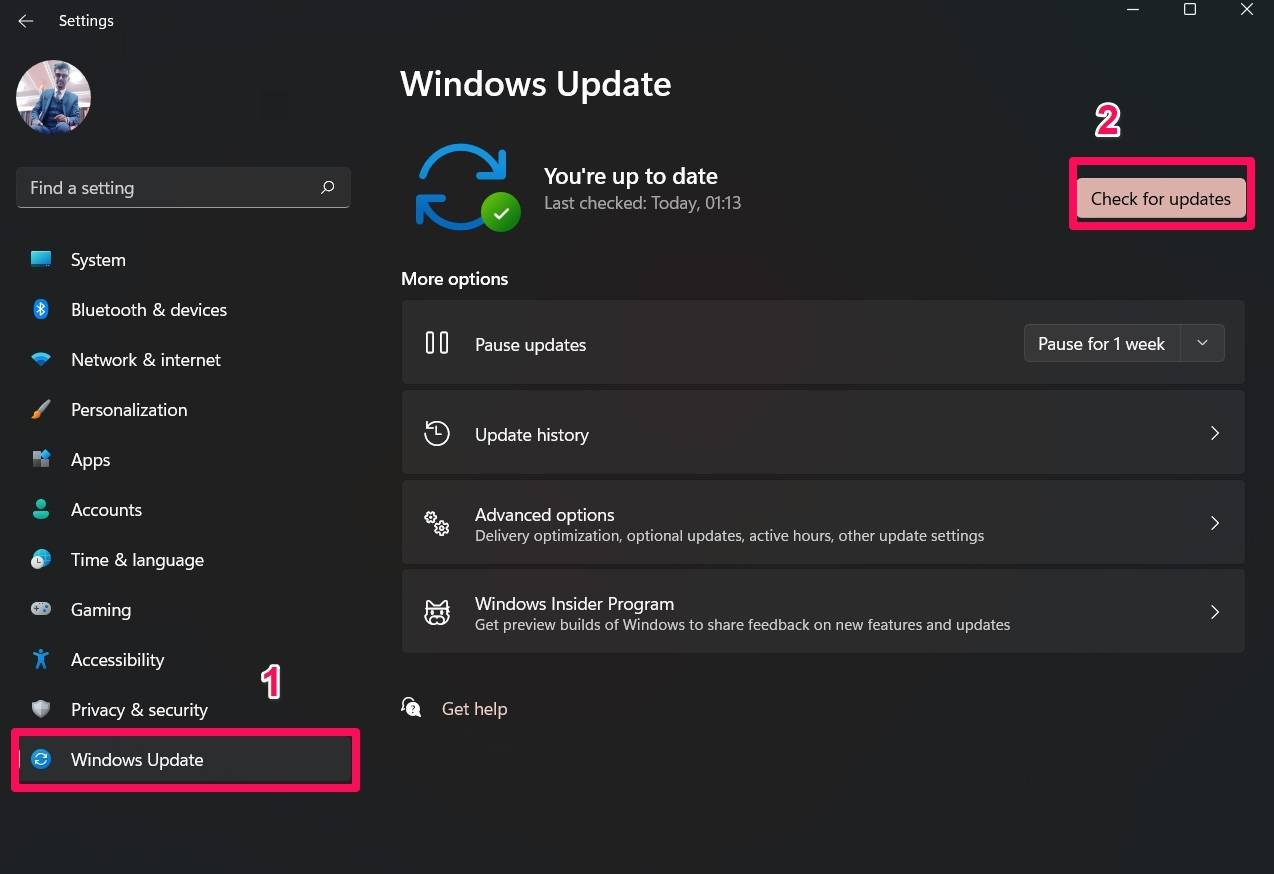Open Network & internet via Wi-Fi icon

41,360
